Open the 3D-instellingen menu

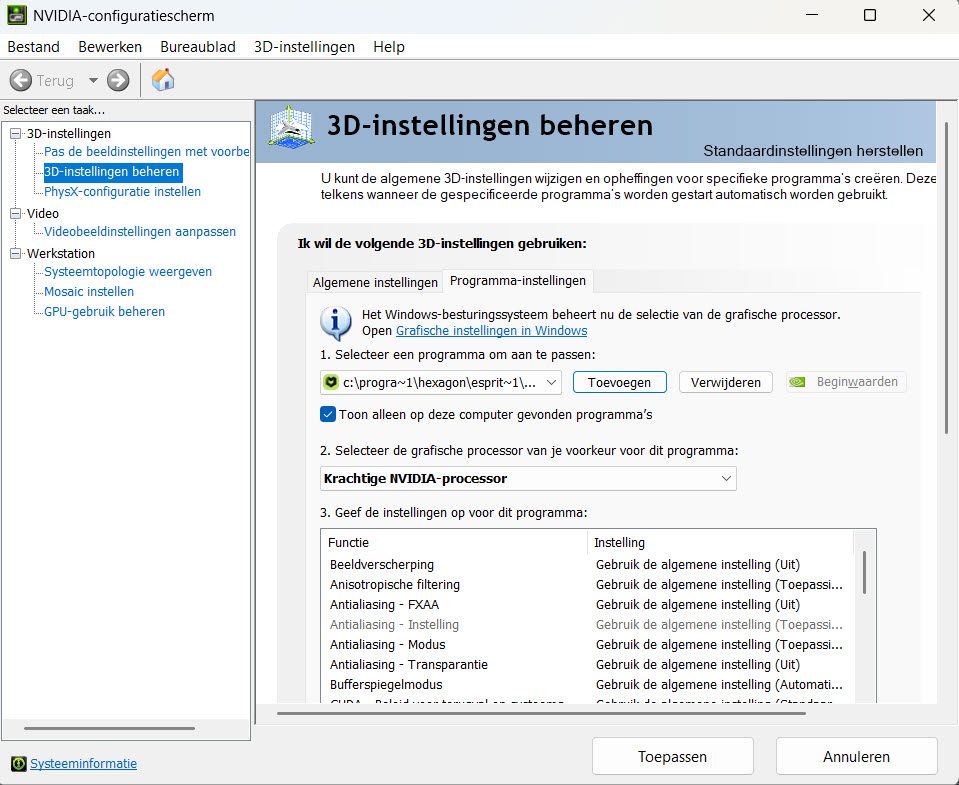pos(305,47)
